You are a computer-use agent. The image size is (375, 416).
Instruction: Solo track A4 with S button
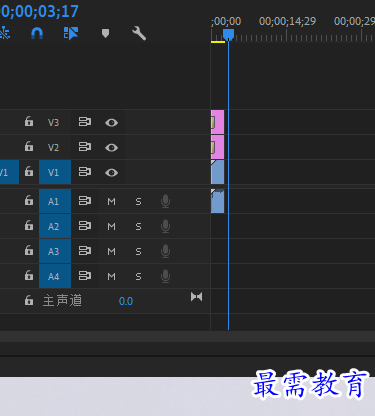pyautogui.click(x=138, y=276)
